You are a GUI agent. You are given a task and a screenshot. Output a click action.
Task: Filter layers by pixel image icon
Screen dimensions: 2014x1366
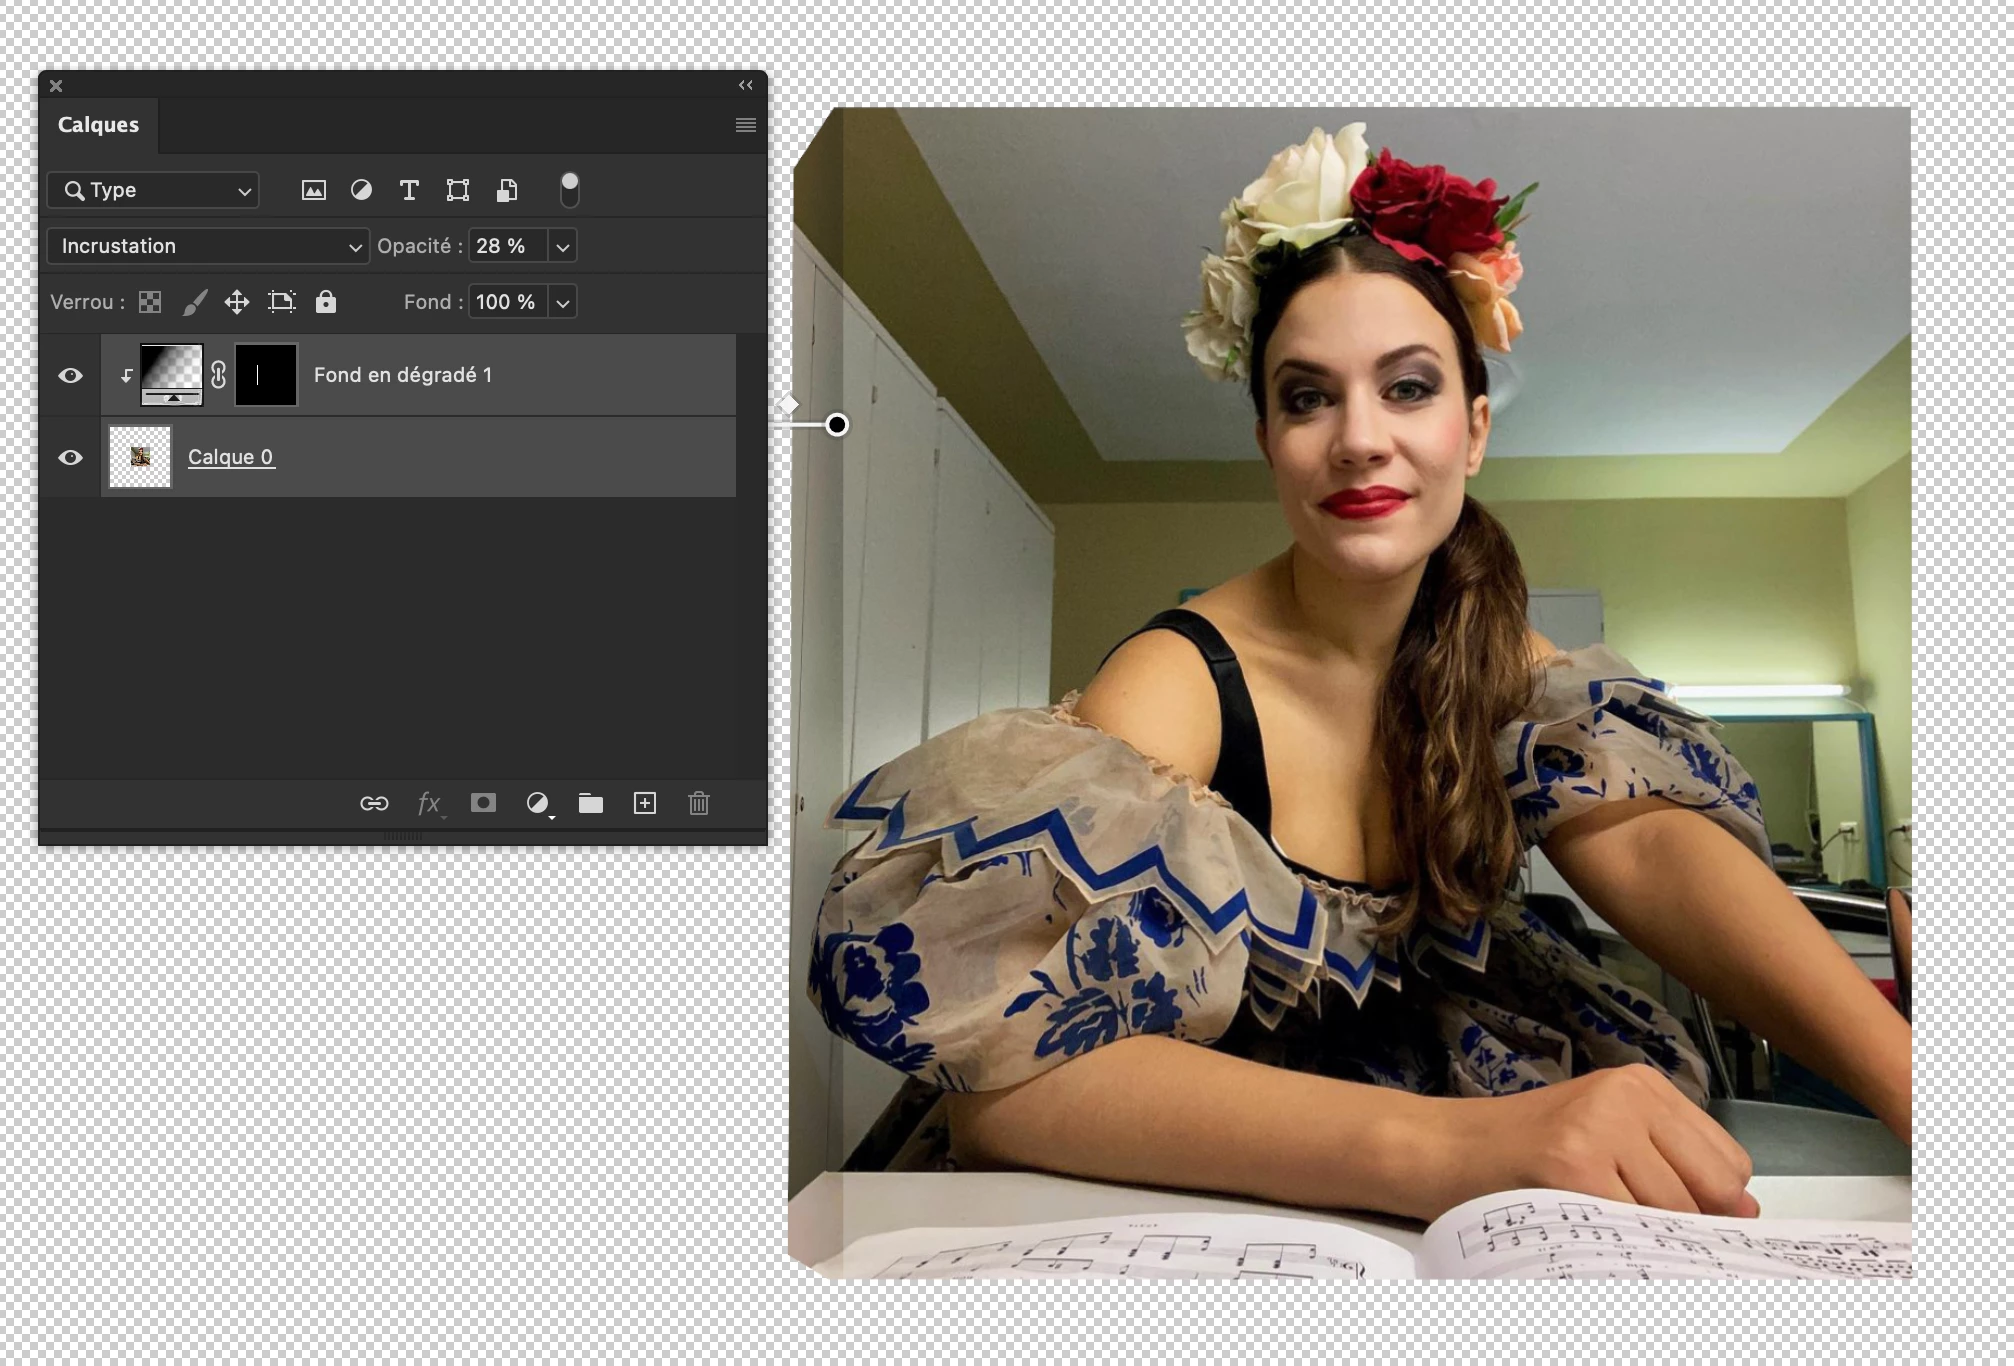click(313, 190)
